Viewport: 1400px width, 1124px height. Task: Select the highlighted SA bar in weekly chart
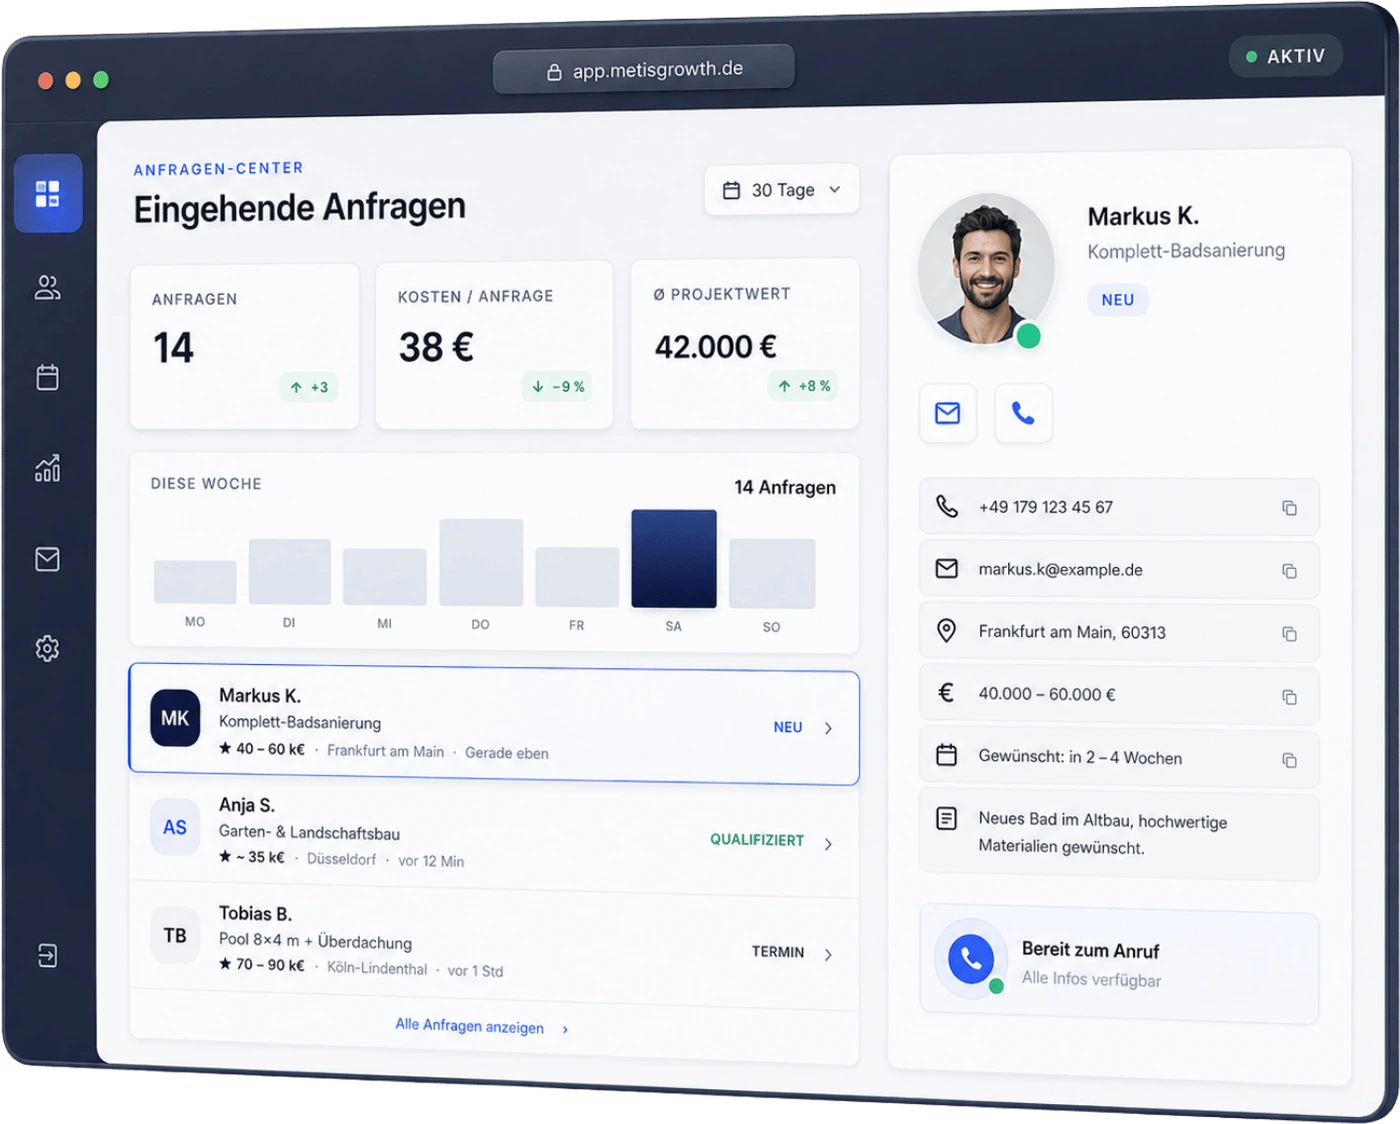point(674,559)
